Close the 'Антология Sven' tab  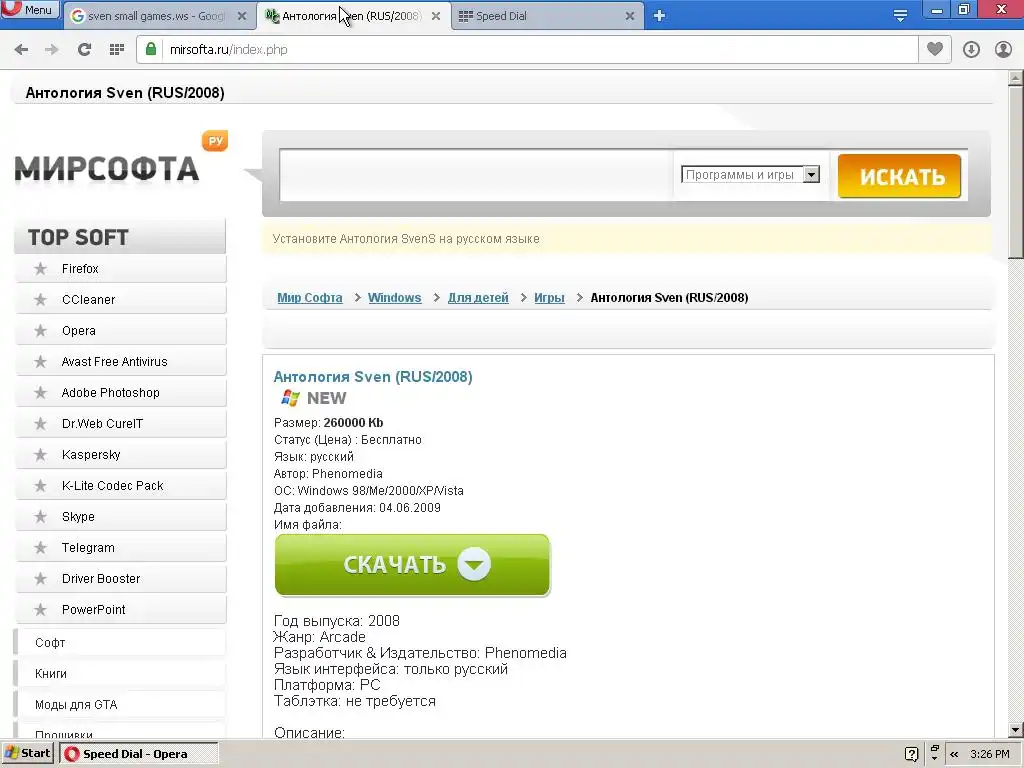click(x=436, y=16)
